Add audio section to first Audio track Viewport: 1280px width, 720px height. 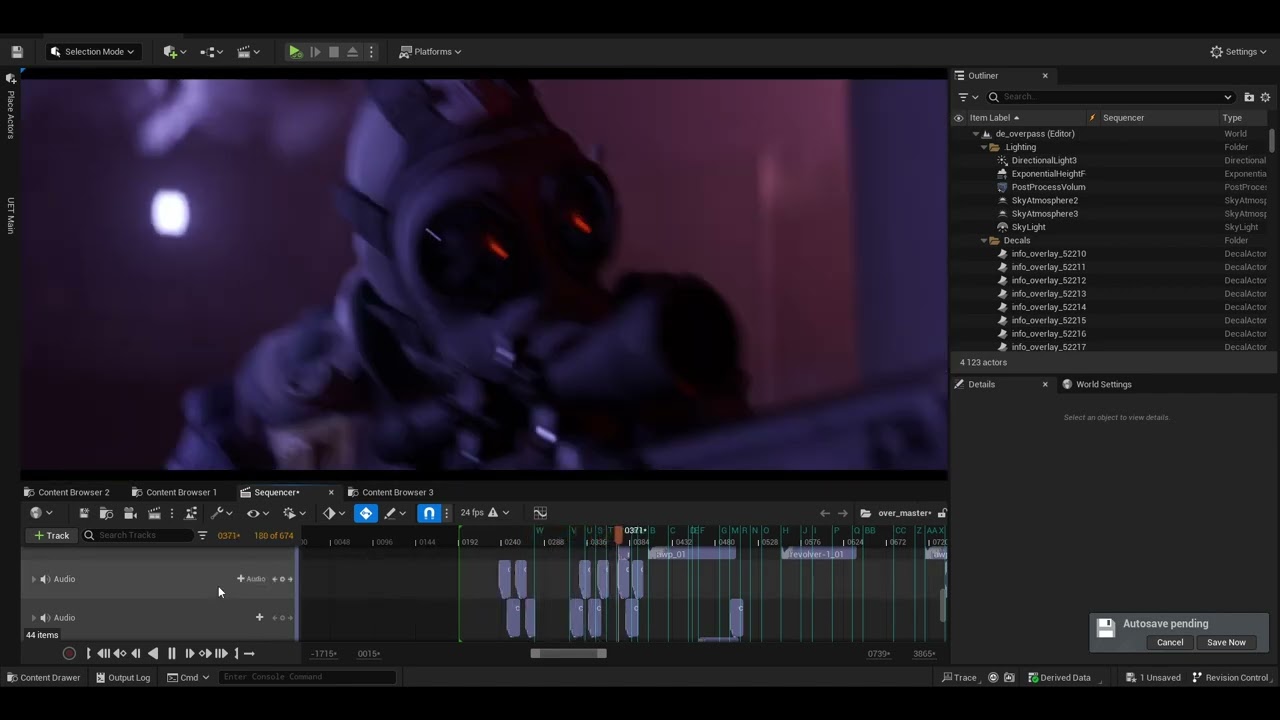(251, 580)
